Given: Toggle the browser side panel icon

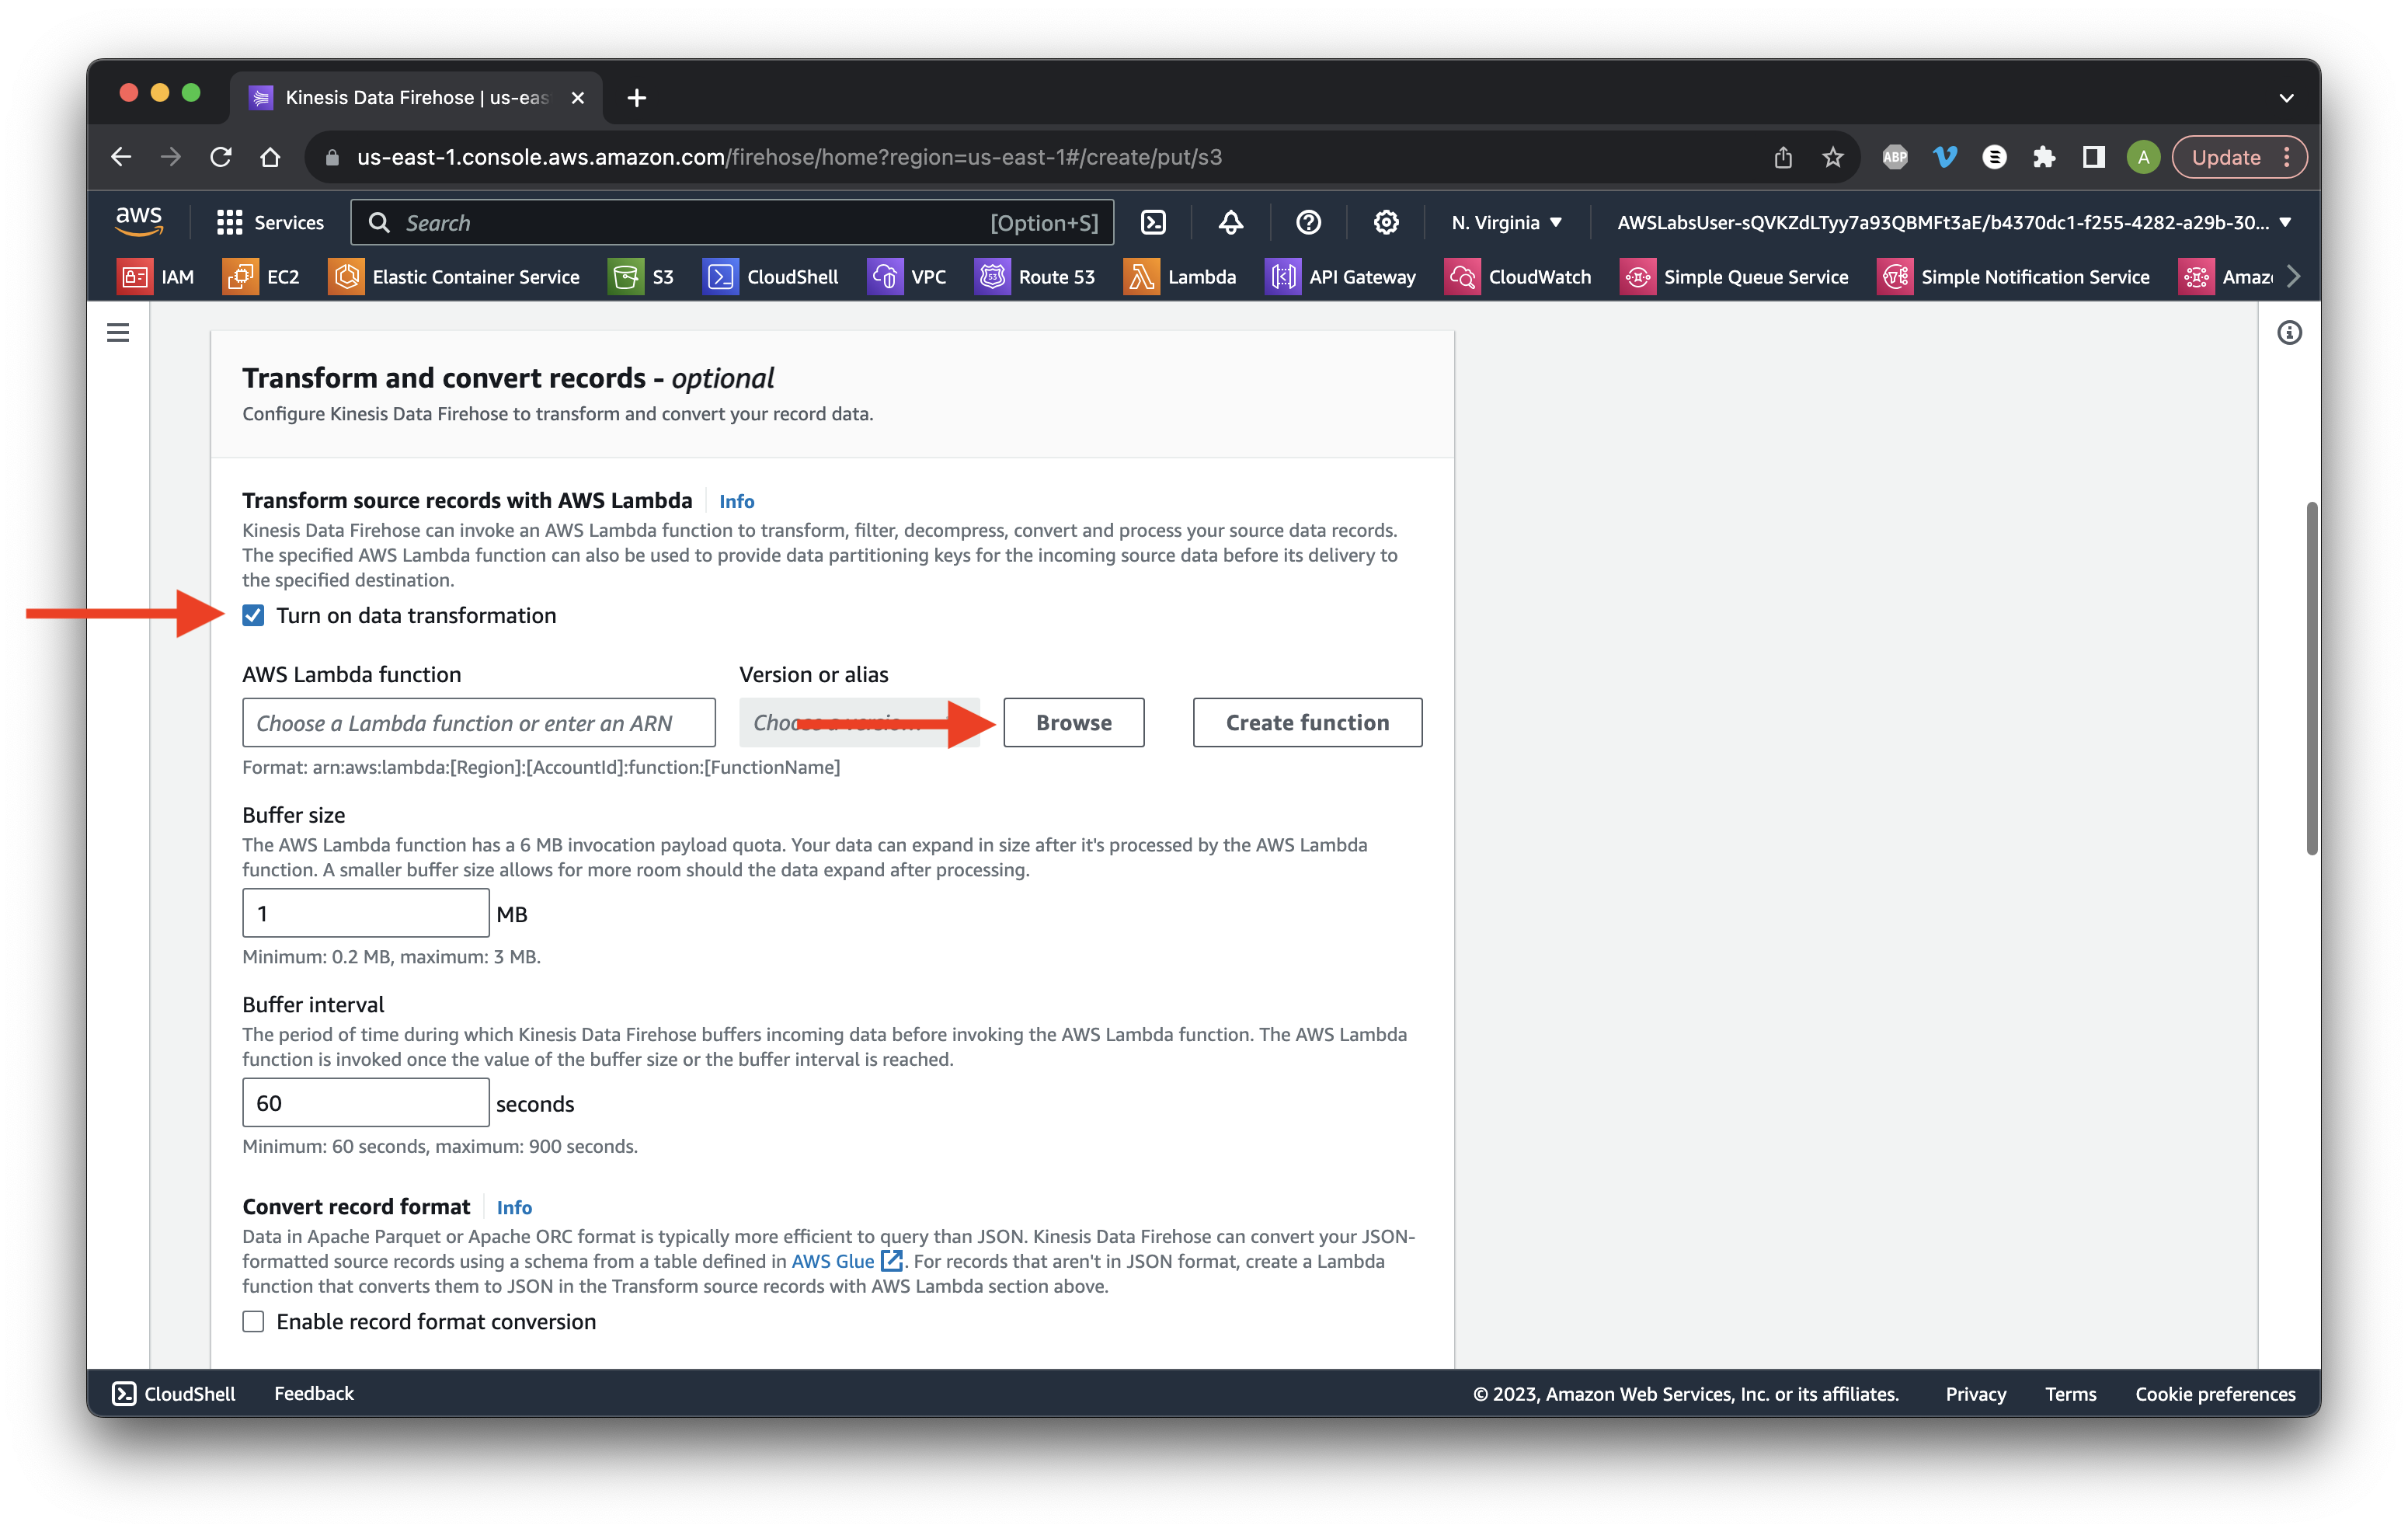Looking at the screenshot, I should click(2093, 157).
